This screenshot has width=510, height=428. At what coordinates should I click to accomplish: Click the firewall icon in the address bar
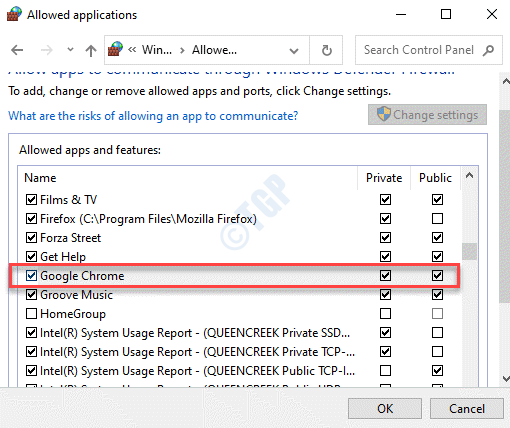click(x=115, y=49)
